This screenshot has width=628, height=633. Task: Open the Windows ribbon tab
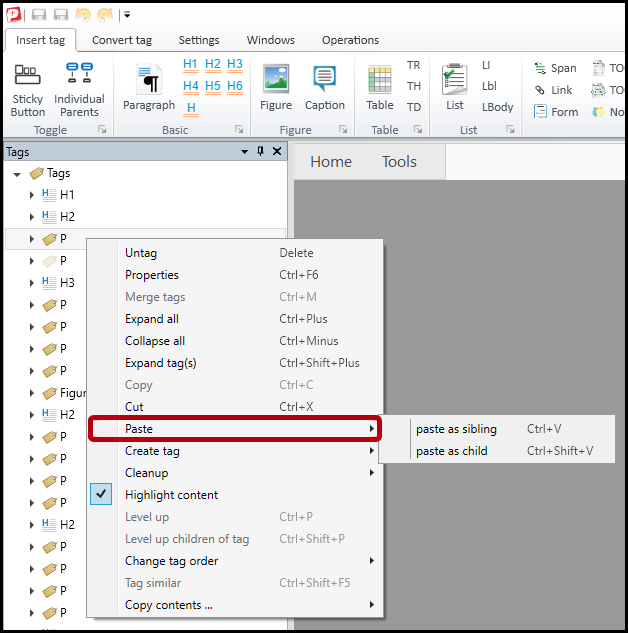(271, 40)
